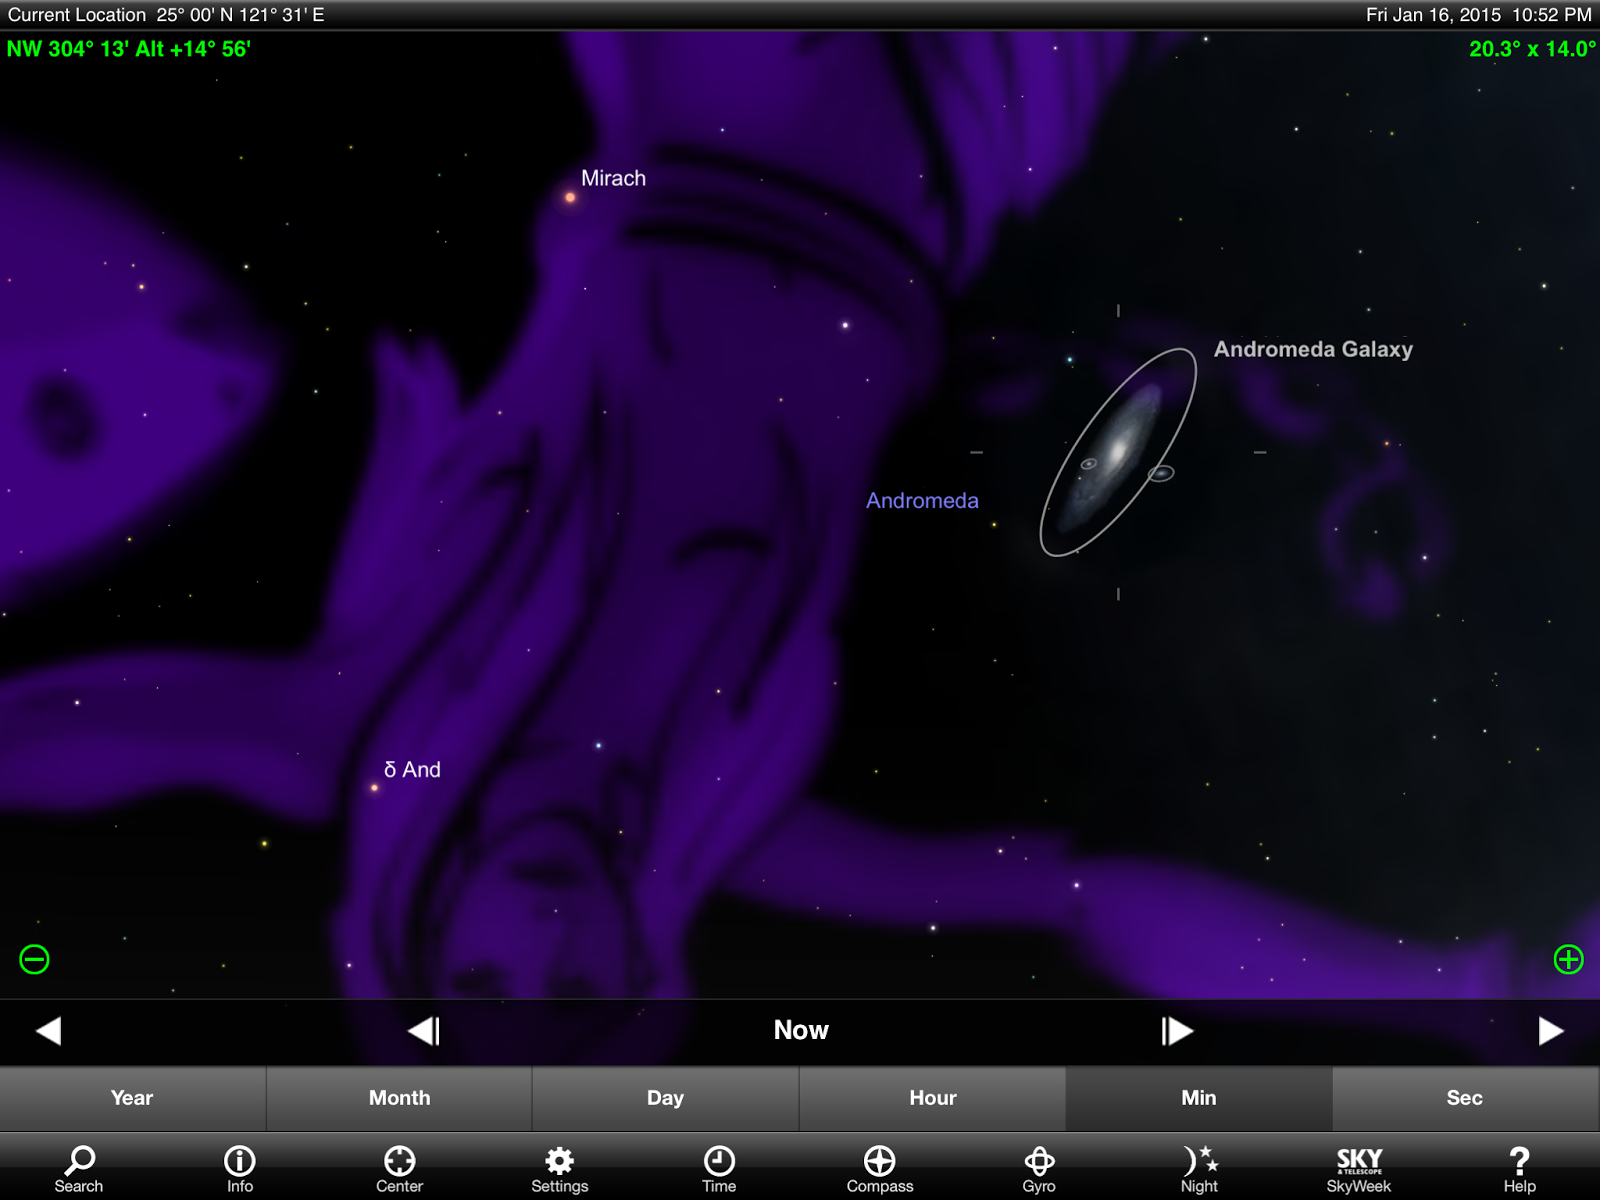This screenshot has width=1600, height=1200.
Task: Reset time to Now
Action: [x=801, y=1030]
